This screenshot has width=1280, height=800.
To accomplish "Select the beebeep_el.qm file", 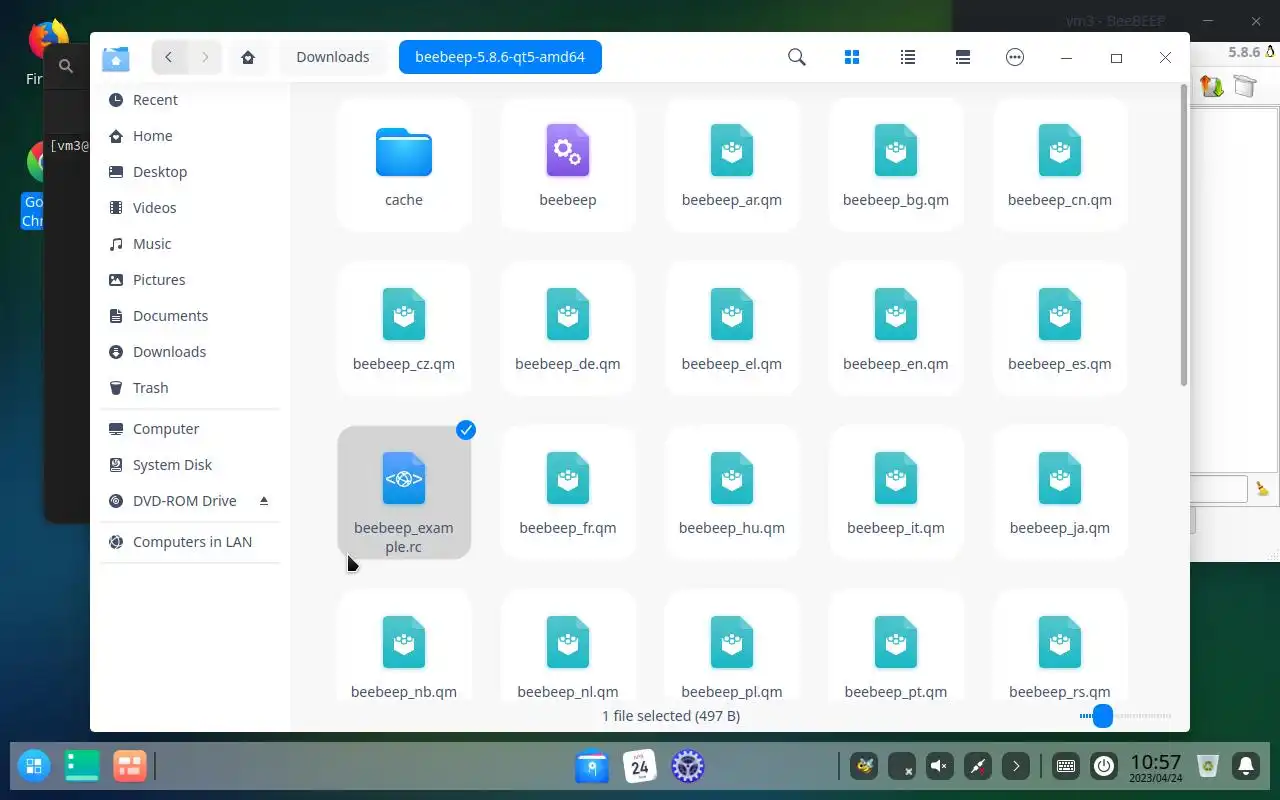I will pyautogui.click(x=732, y=329).
